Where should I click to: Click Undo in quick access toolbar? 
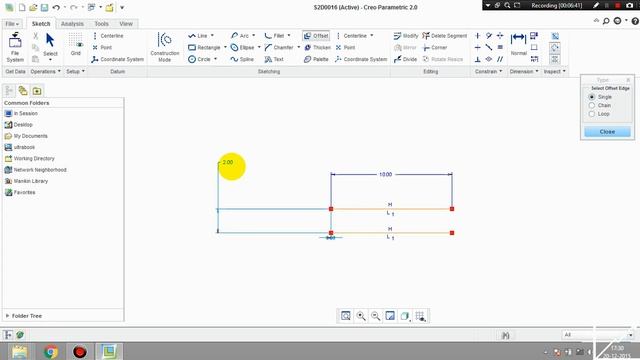coord(56,7)
